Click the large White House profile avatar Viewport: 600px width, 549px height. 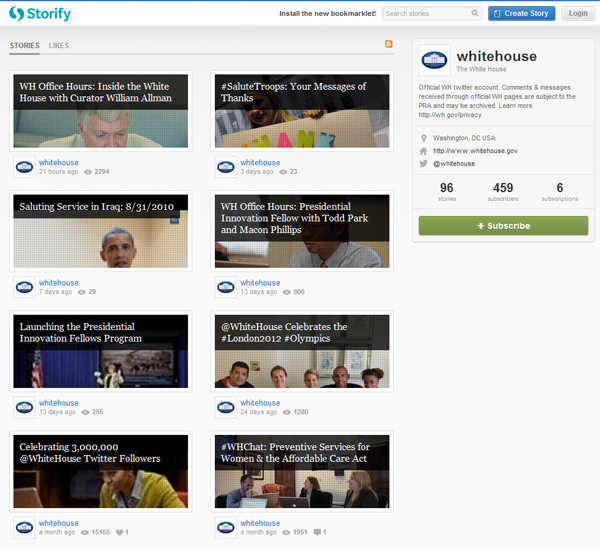click(434, 60)
